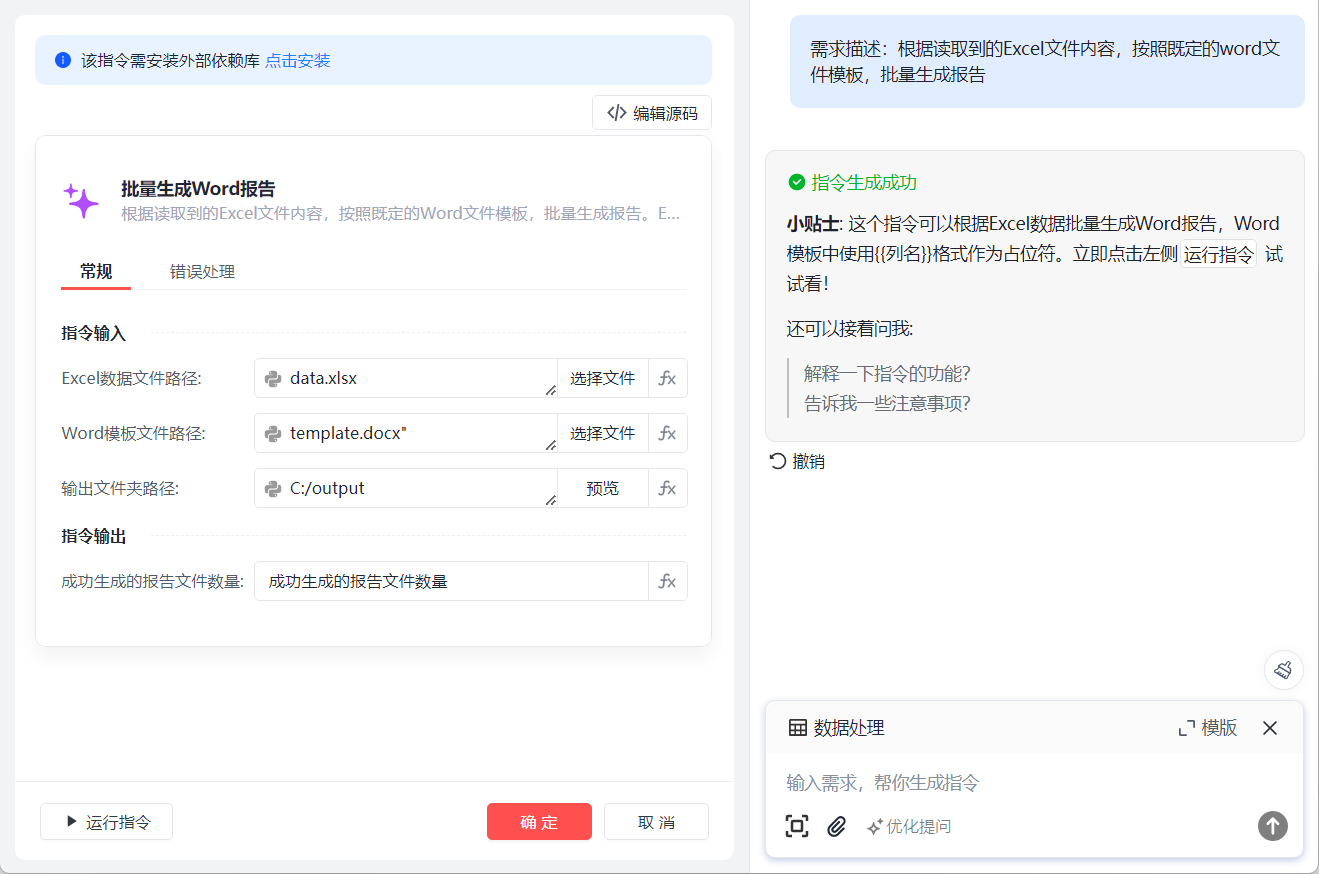Click the 批量生成Word报告 title
The height and width of the screenshot is (874, 1319).
[198, 188]
